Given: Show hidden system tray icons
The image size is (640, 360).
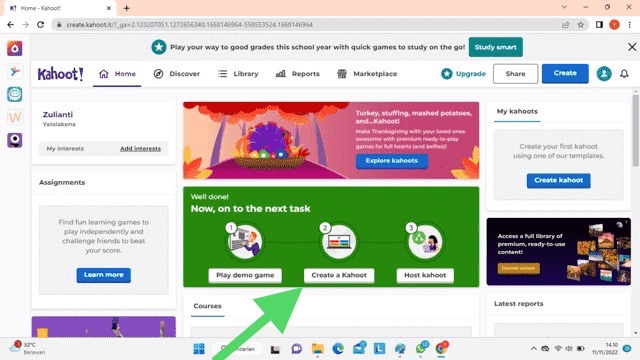Looking at the screenshot, I should click(533, 349).
